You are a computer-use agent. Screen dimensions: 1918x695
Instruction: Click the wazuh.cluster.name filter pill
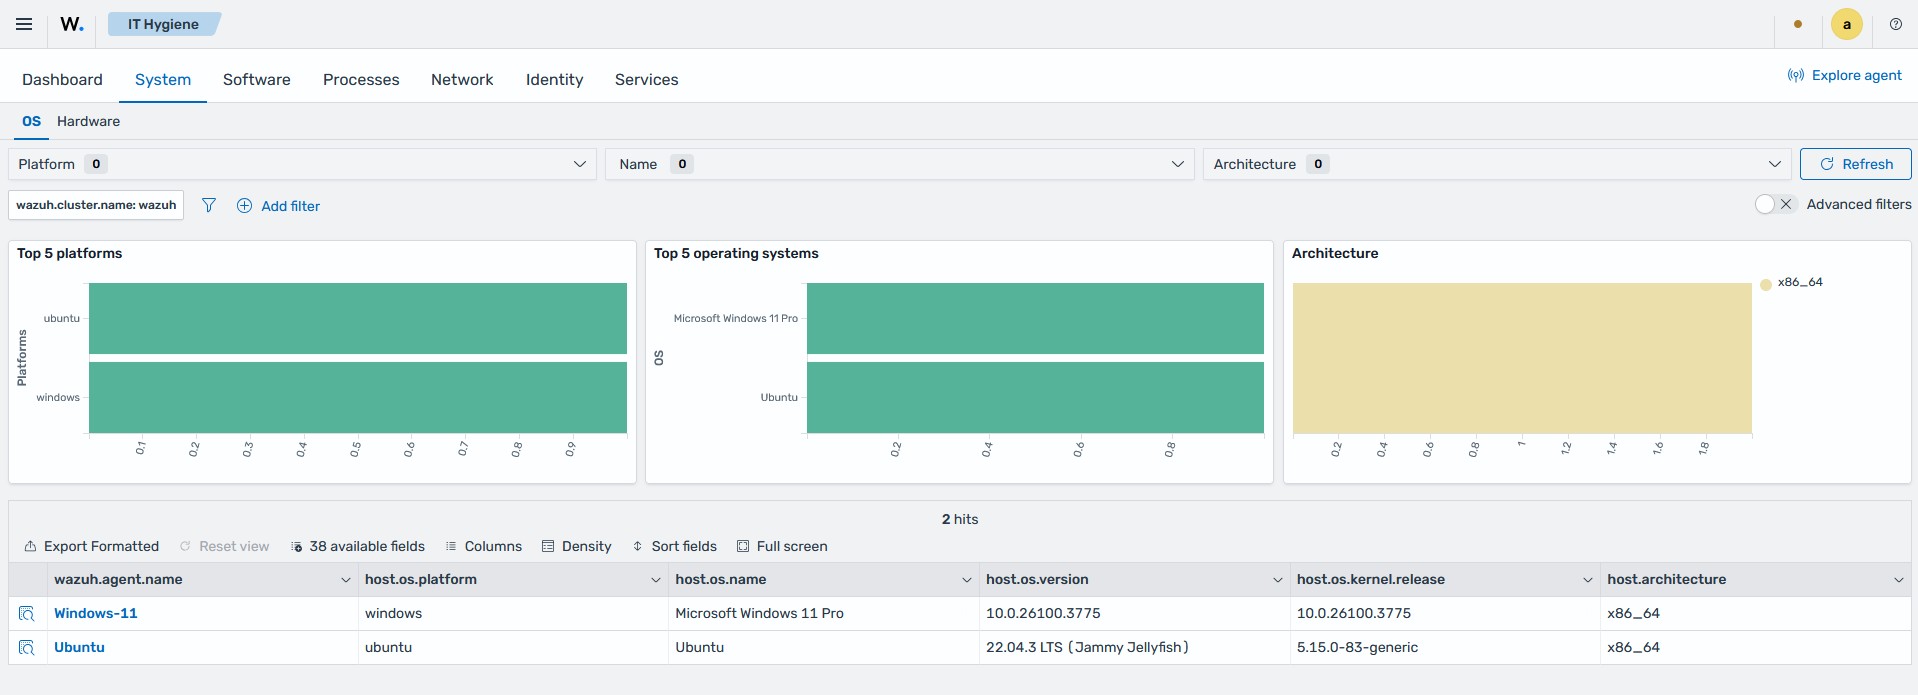coord(96,205)
